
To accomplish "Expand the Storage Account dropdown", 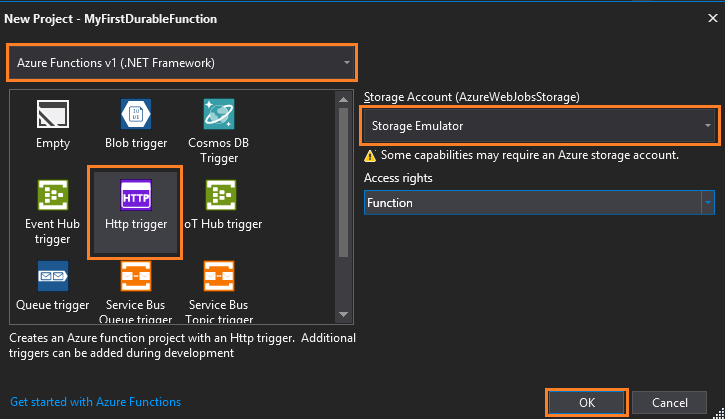I will [540, 126].
